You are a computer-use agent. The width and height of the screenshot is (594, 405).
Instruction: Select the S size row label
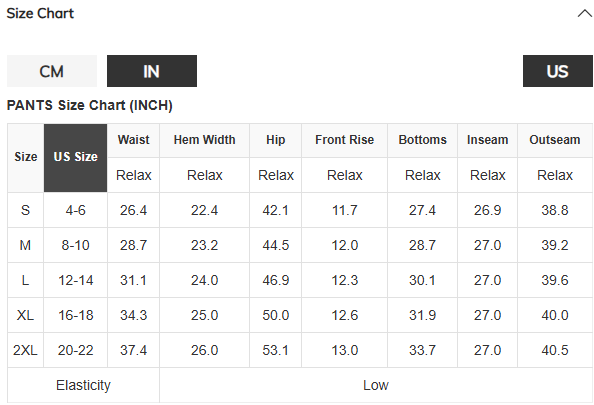(x=25, y=210)
